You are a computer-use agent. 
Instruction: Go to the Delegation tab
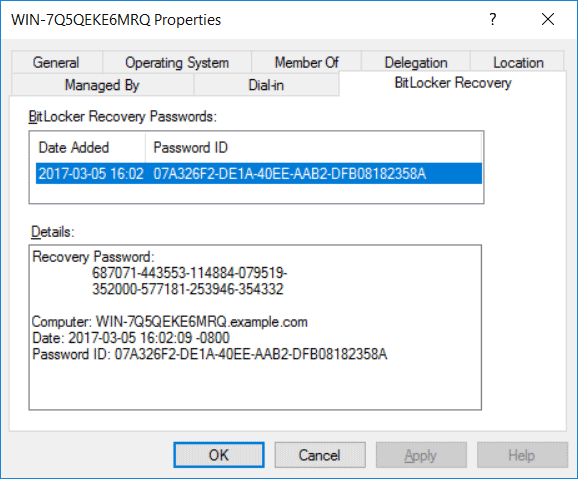416,62
